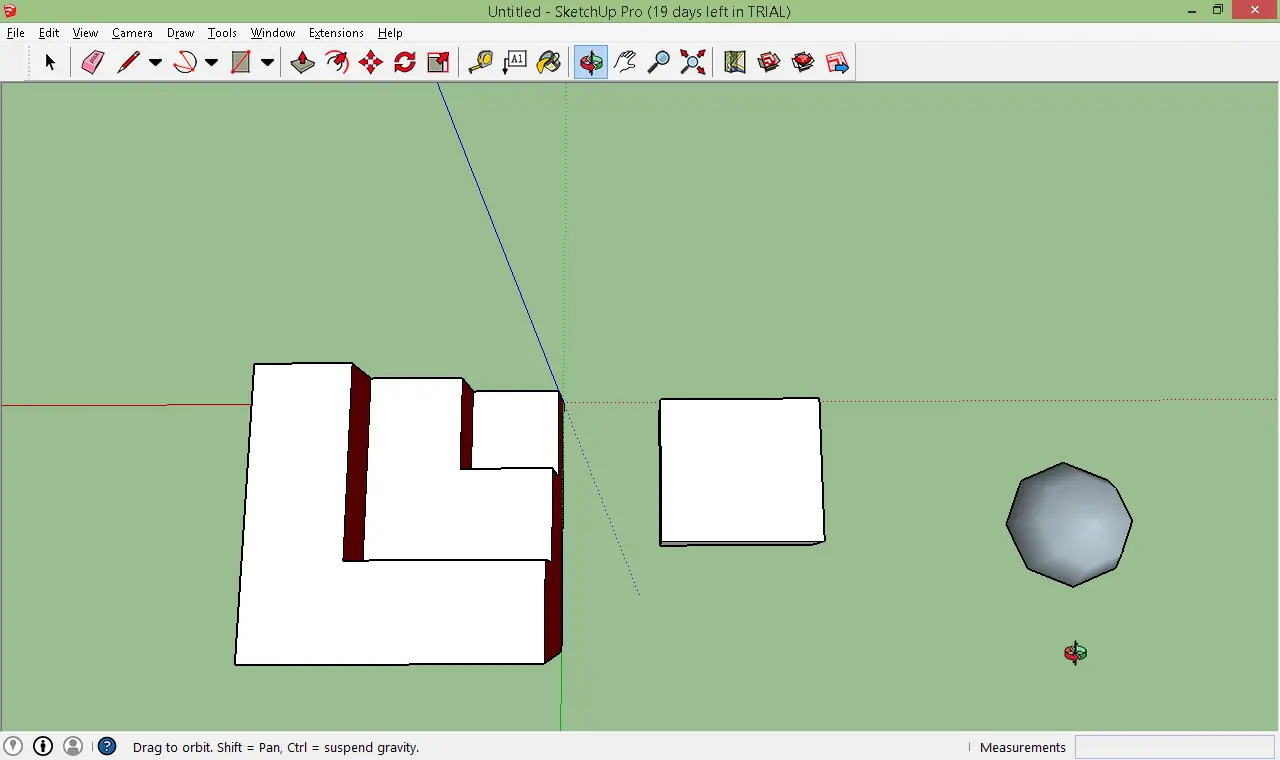
Task: Choose the Move tool
Action: (370, 62)
